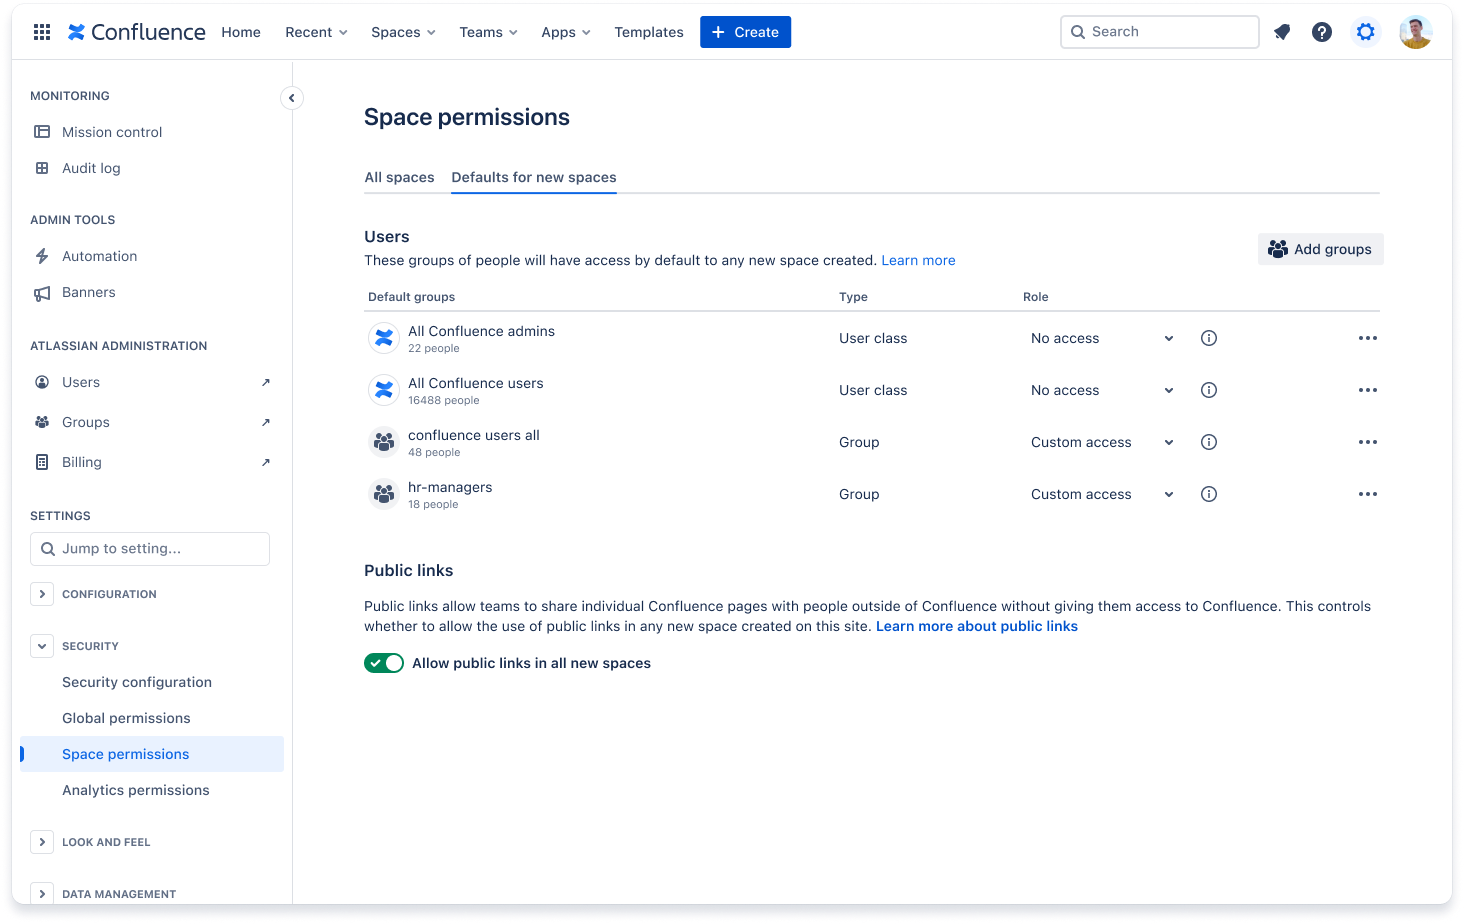Open Users administration
Image resolution: width=1464 pixels, height=924 pixels.
[x=82, y=381]
